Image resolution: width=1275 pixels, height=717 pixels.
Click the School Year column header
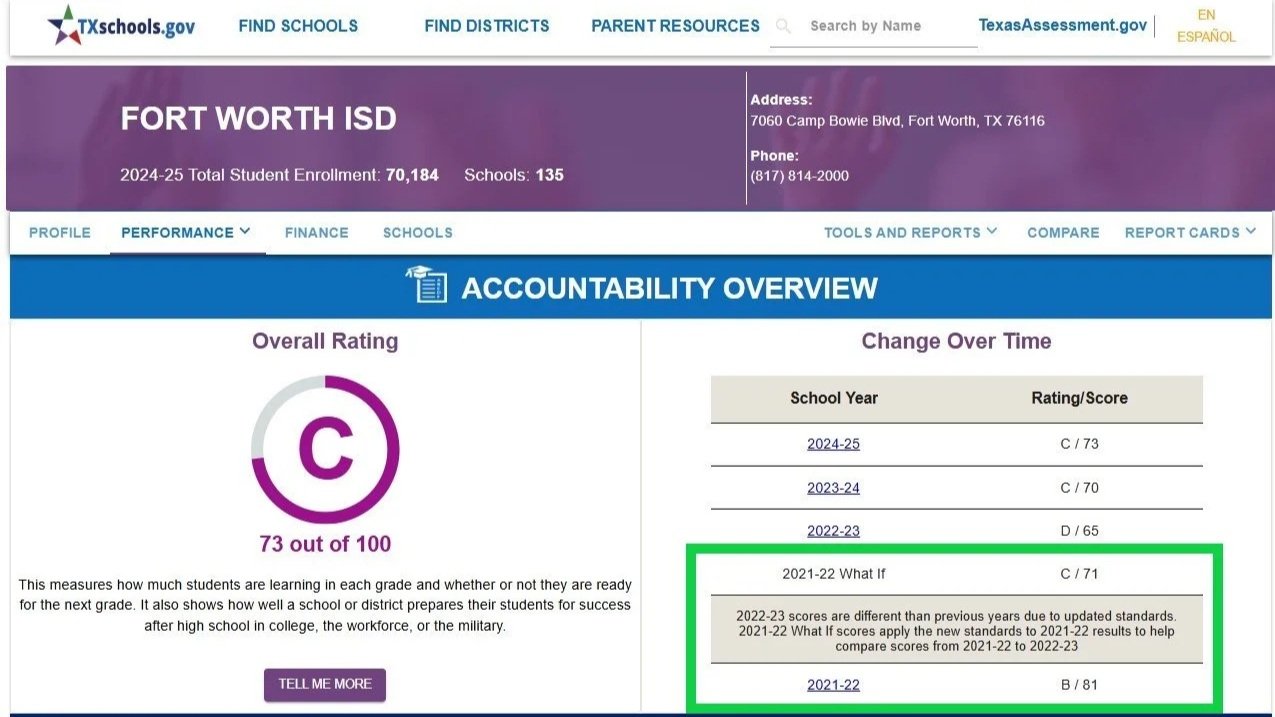(834, 398)
